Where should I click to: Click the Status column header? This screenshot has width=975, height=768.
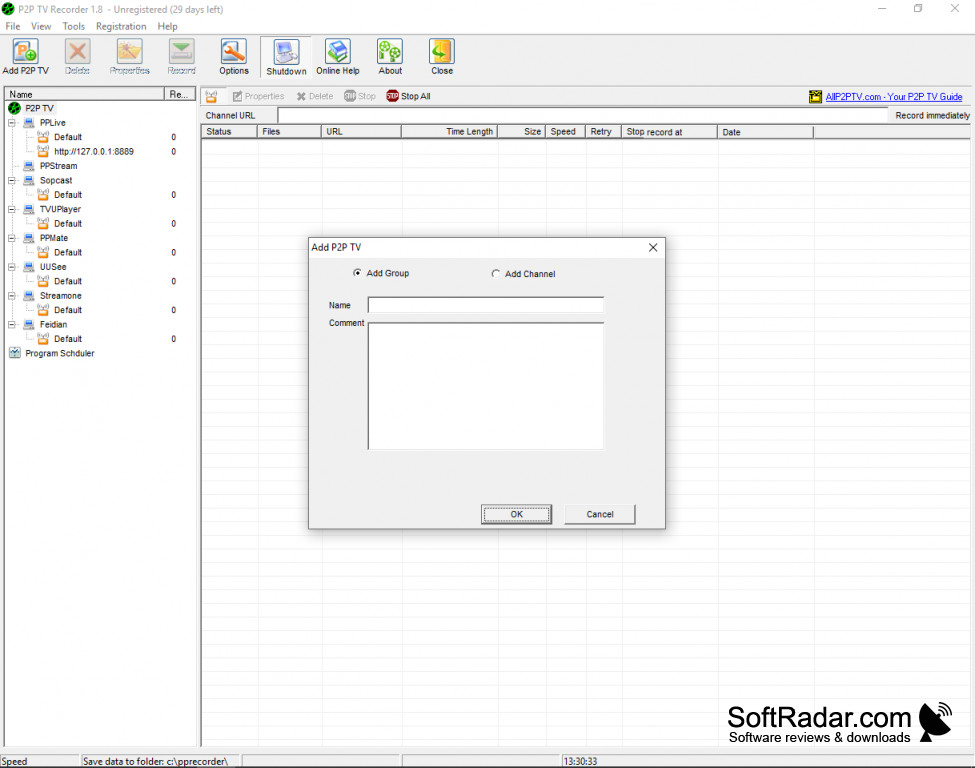[x=229, y=132]
